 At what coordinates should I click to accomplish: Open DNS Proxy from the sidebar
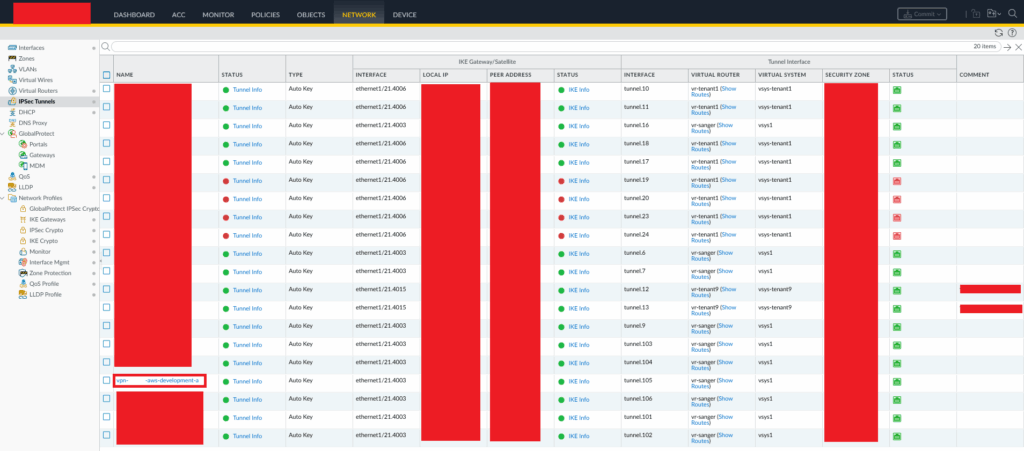[34, 122]
